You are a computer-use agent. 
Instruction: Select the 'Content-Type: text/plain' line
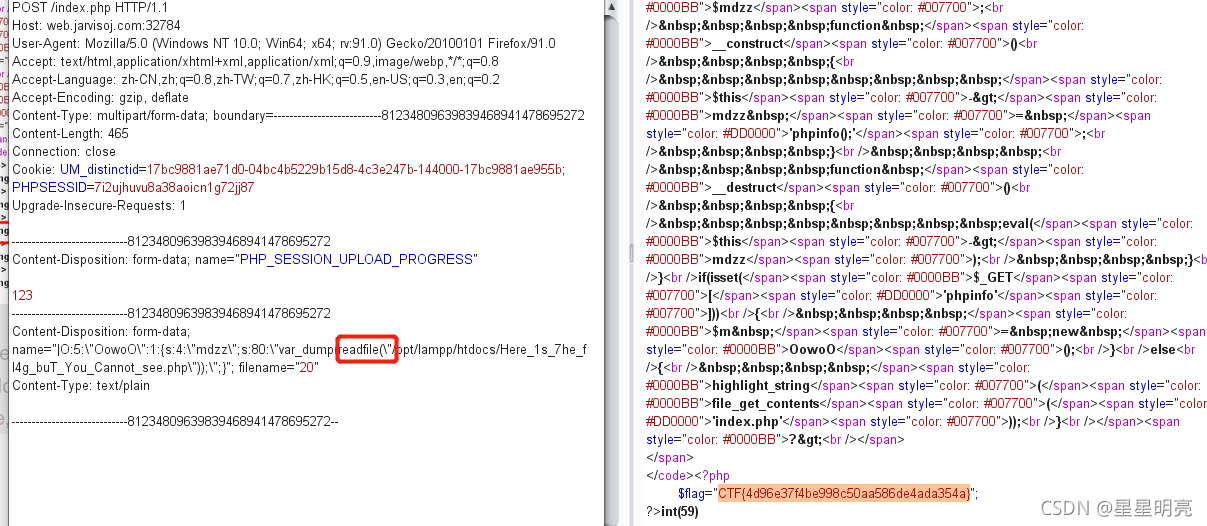tap(81, 386)
